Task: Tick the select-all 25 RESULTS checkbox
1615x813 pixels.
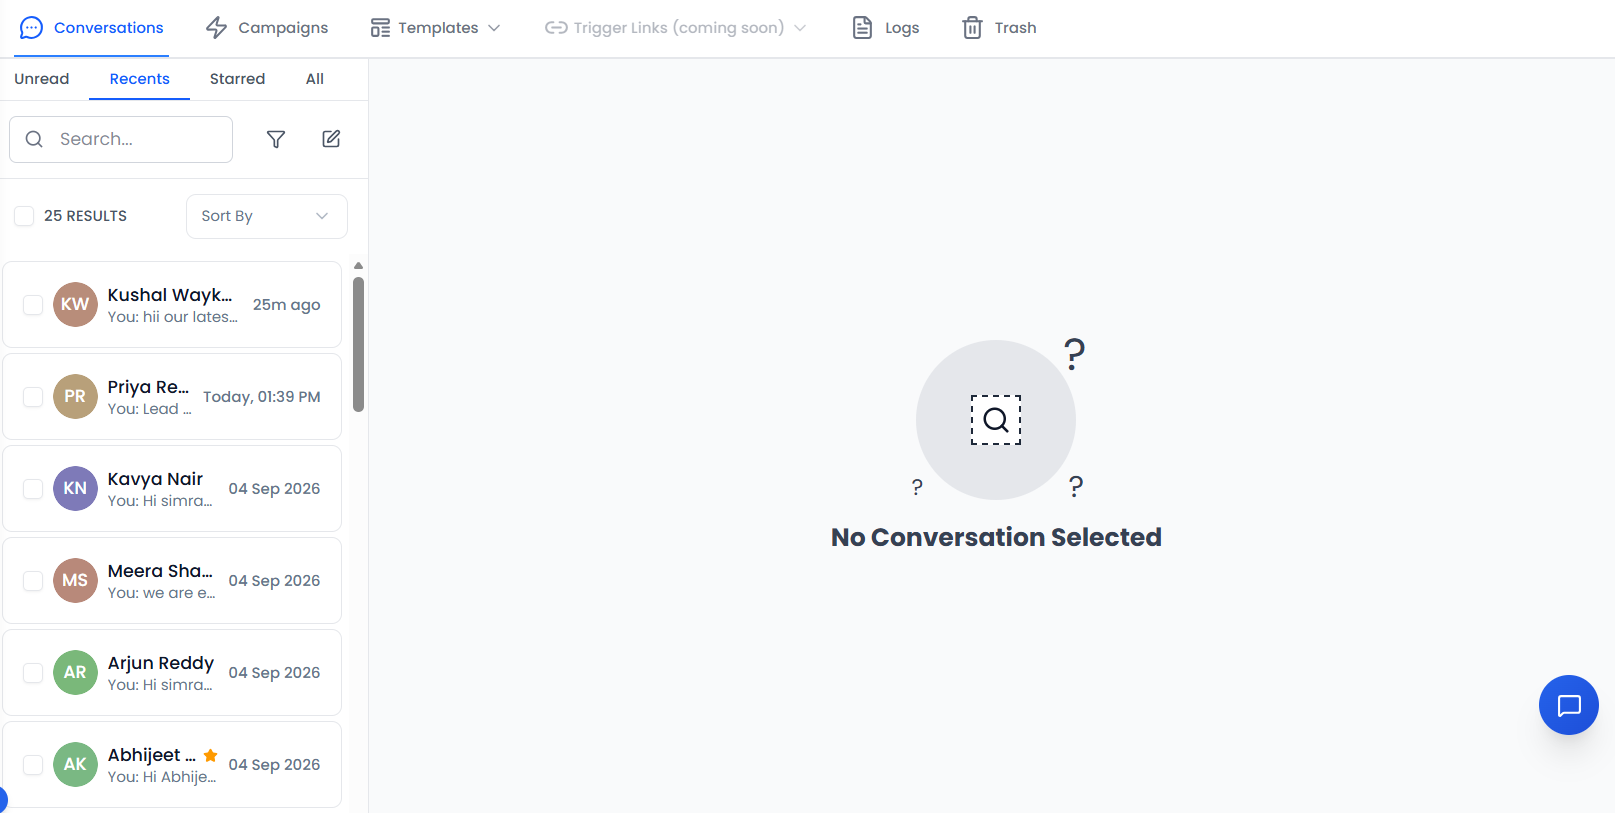Action: point(24,216)
